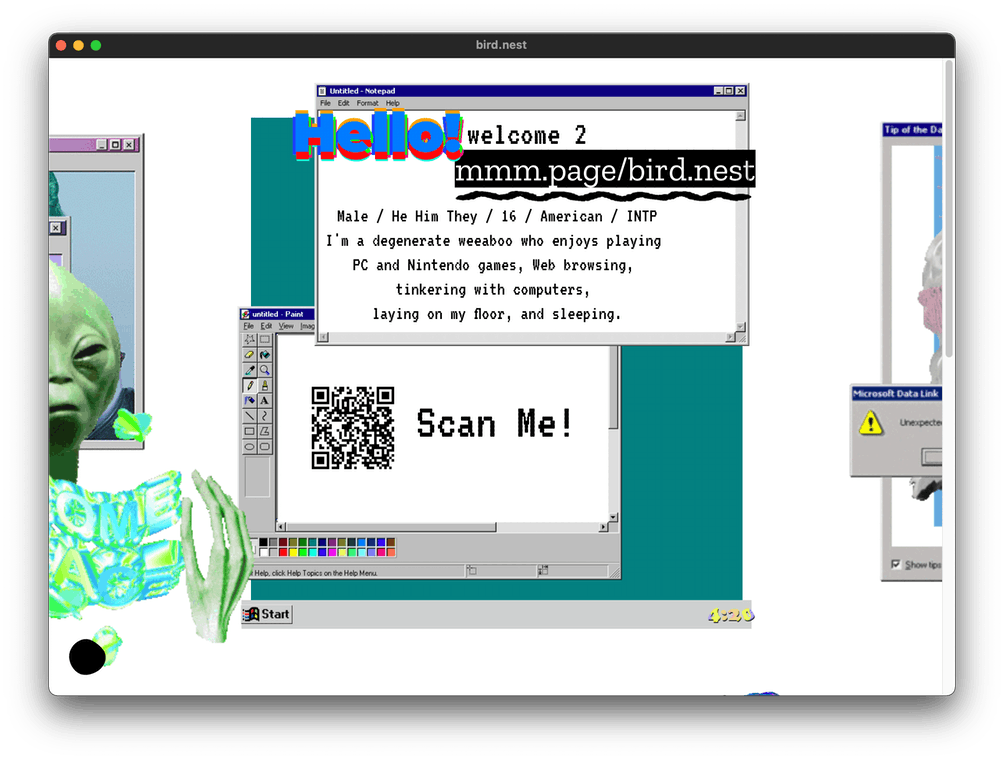
Task: Click the browser page vertical scrollbar
Action: point(949,209)
